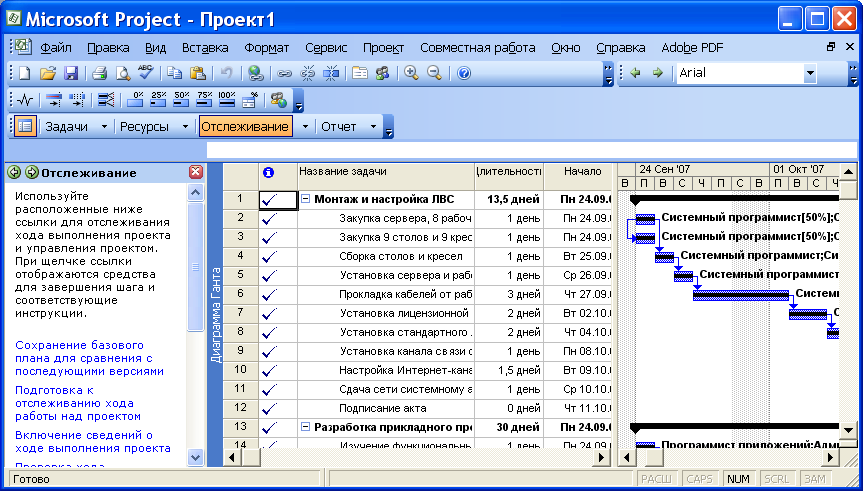This screenshot has height=491, width=863.
Task: Print the project using printer icon
Action: [99, 73]
